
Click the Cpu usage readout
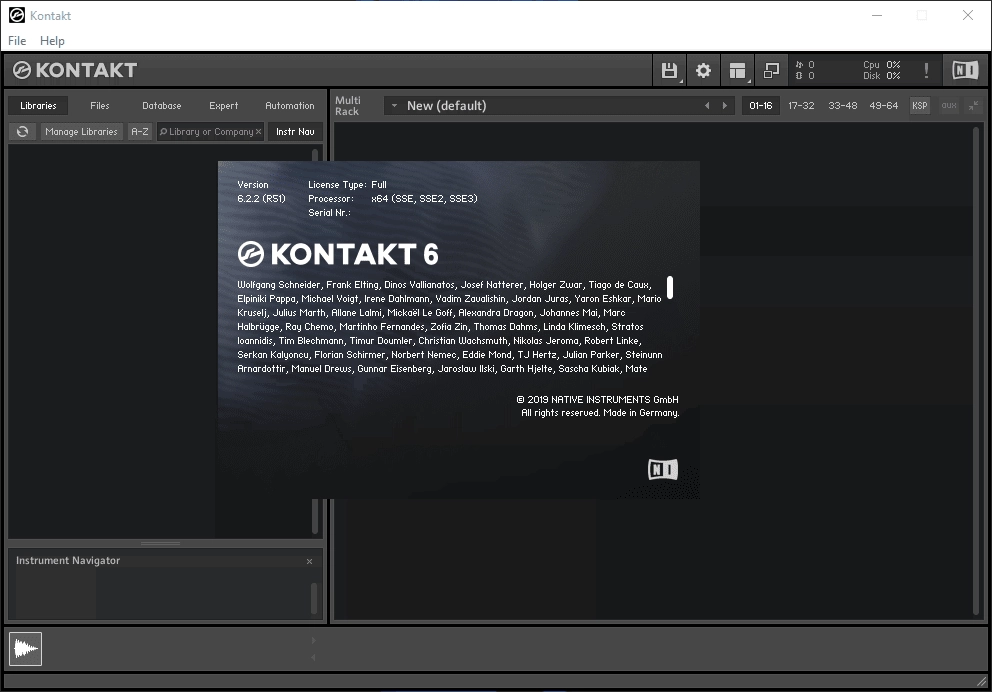tap(881, 65)
